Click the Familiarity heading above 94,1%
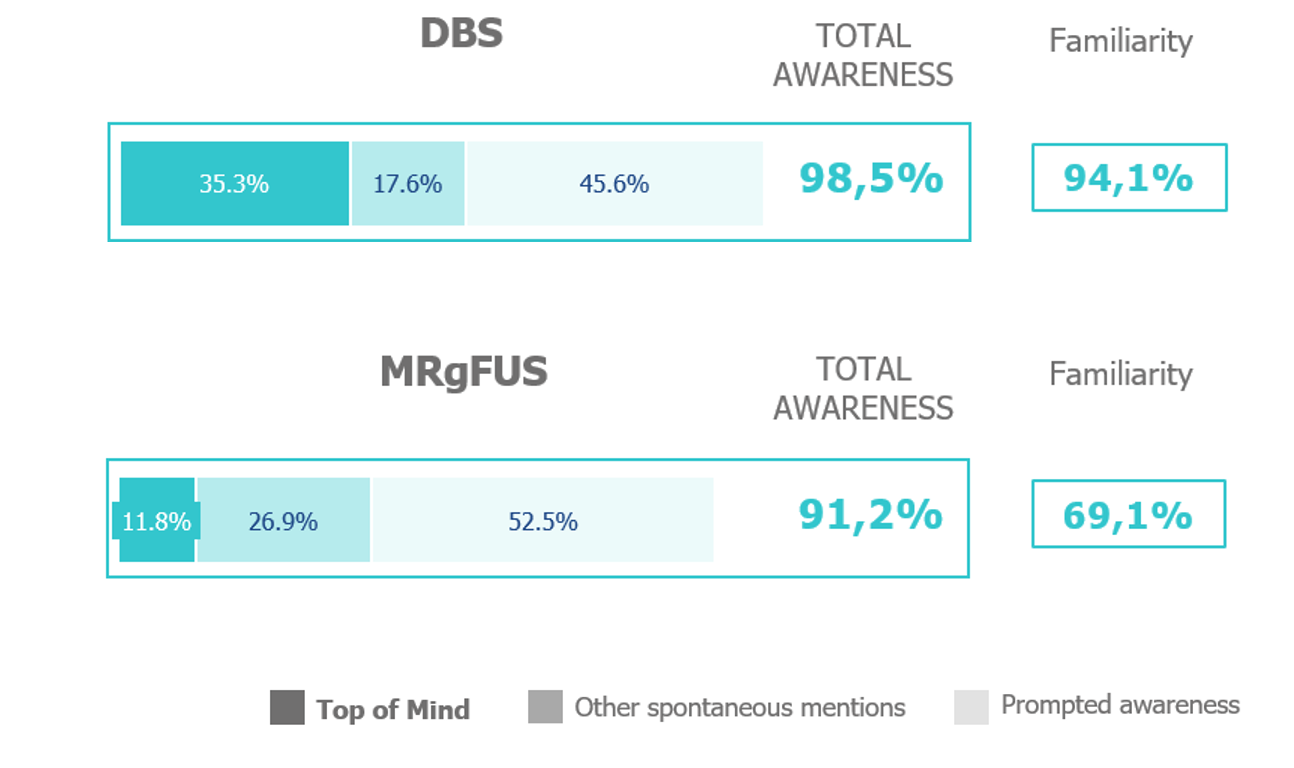This screenshot has width=1294, height=768. [x=1120, y=41]
